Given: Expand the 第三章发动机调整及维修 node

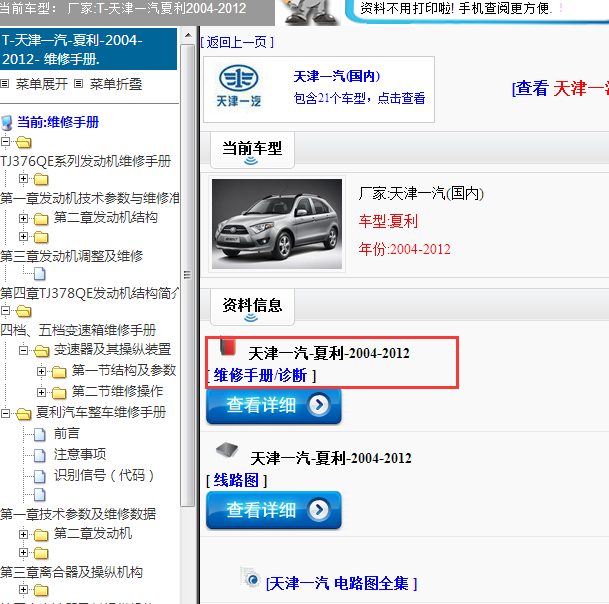Looking at the screenshot, I should point(23,236).
